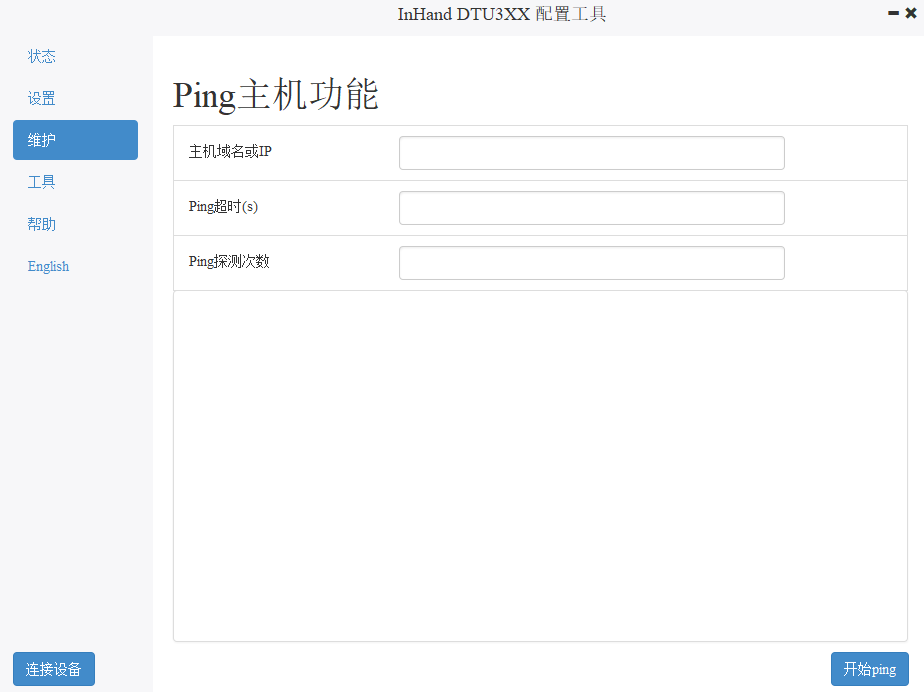Click the Ping探测次数 label text
Viewport: 924px width, 692px height.
pyautogui.click(x=229, y=262)
